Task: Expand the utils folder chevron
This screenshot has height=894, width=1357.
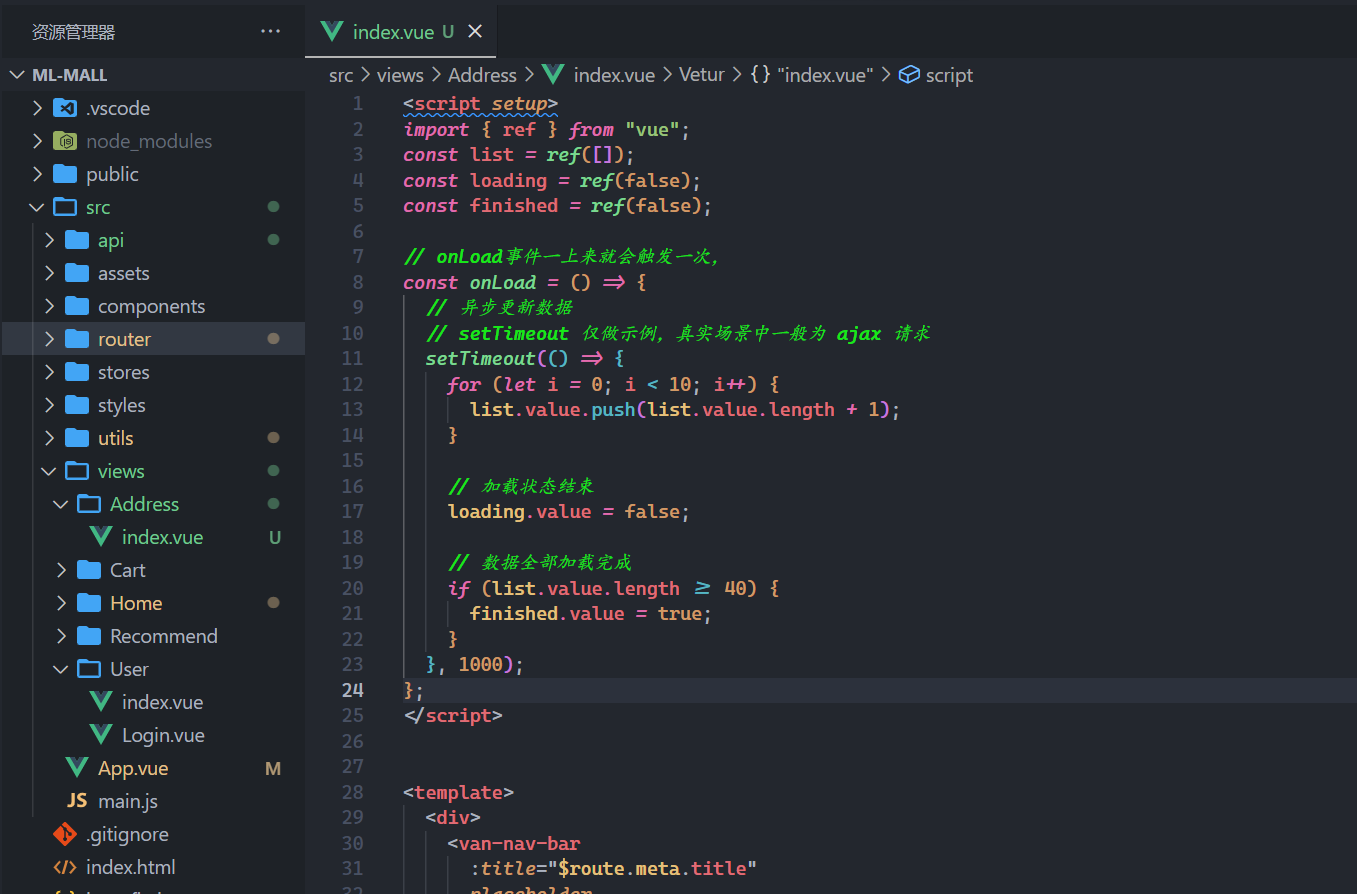Action: [49, 438]
